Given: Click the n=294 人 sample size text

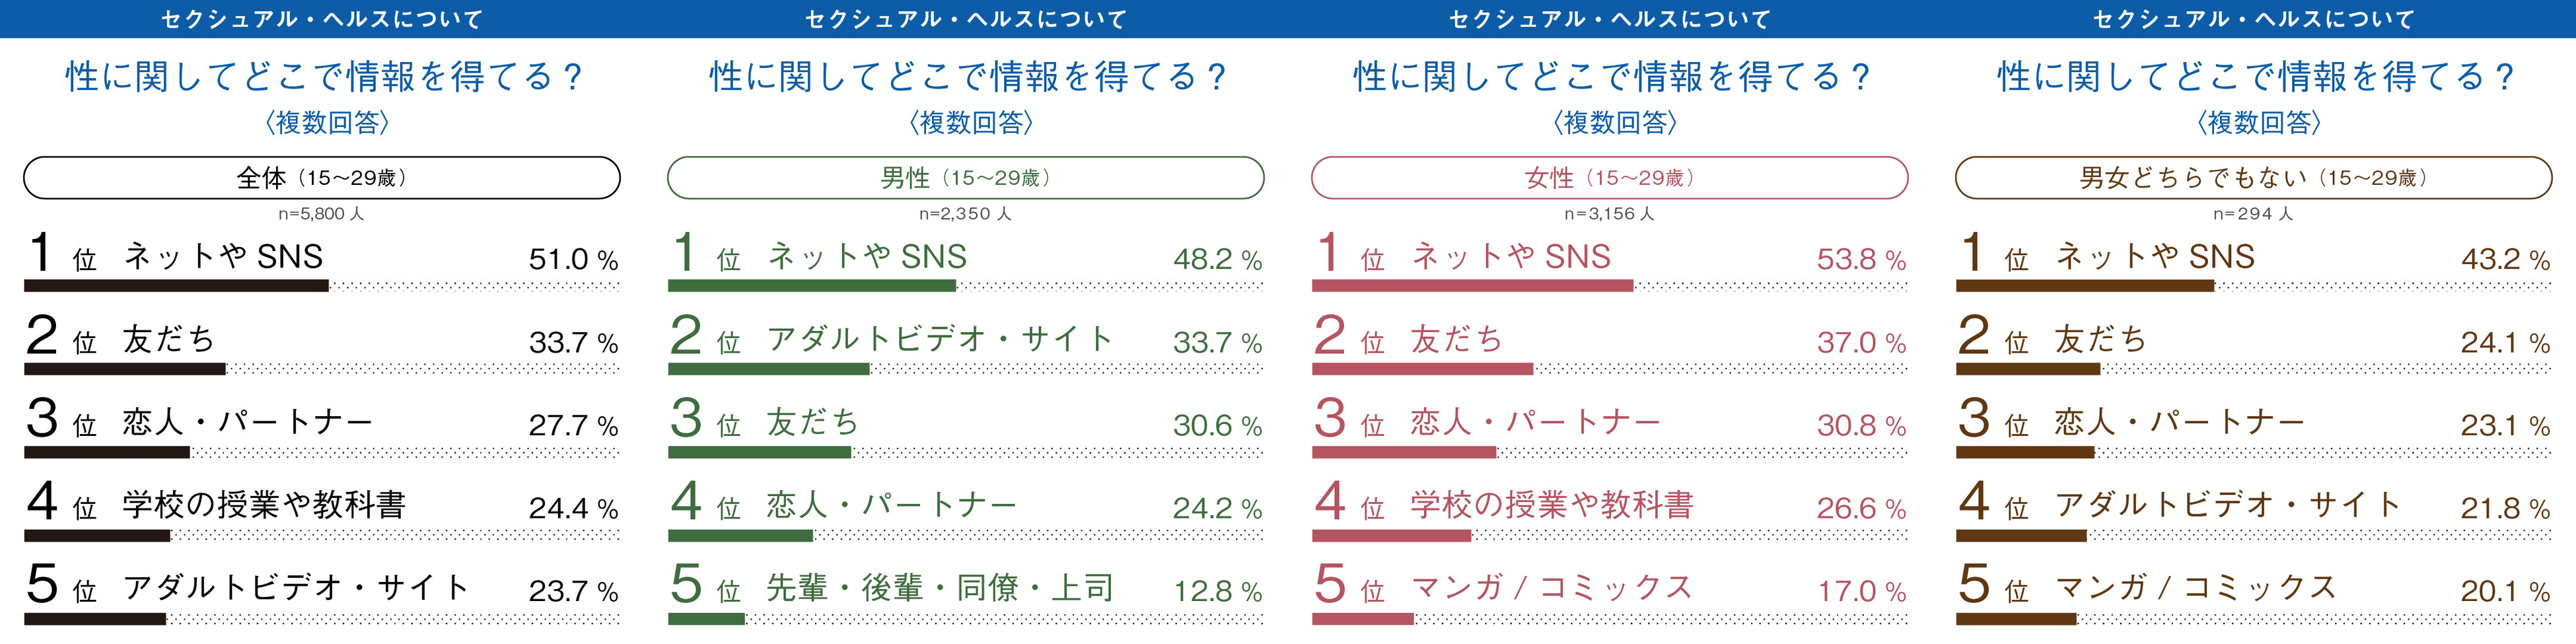Looking at the screenshot, I should point(2253,214).
